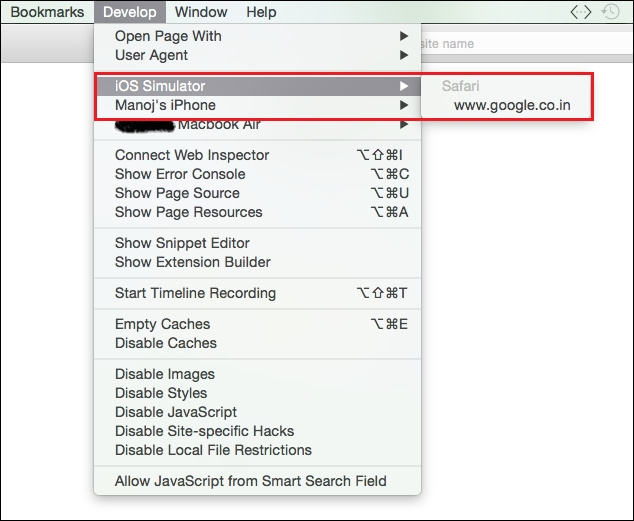Screen dimensions: 634x521
Task: Select the iOS Simulator menu item
Action: (x=258, y=86)
